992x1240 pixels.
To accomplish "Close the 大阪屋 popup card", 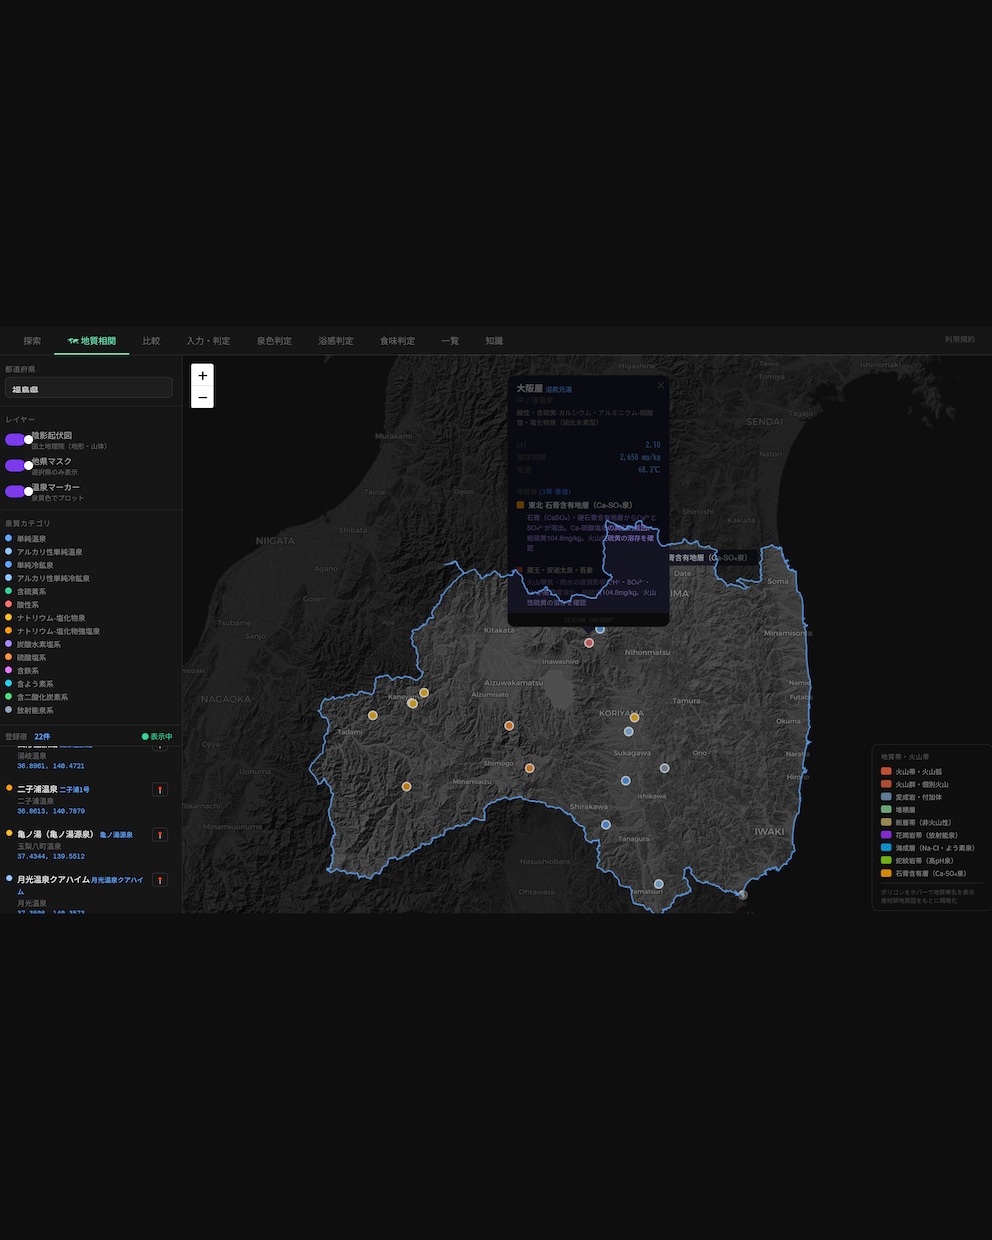I will tap(660, 385).
